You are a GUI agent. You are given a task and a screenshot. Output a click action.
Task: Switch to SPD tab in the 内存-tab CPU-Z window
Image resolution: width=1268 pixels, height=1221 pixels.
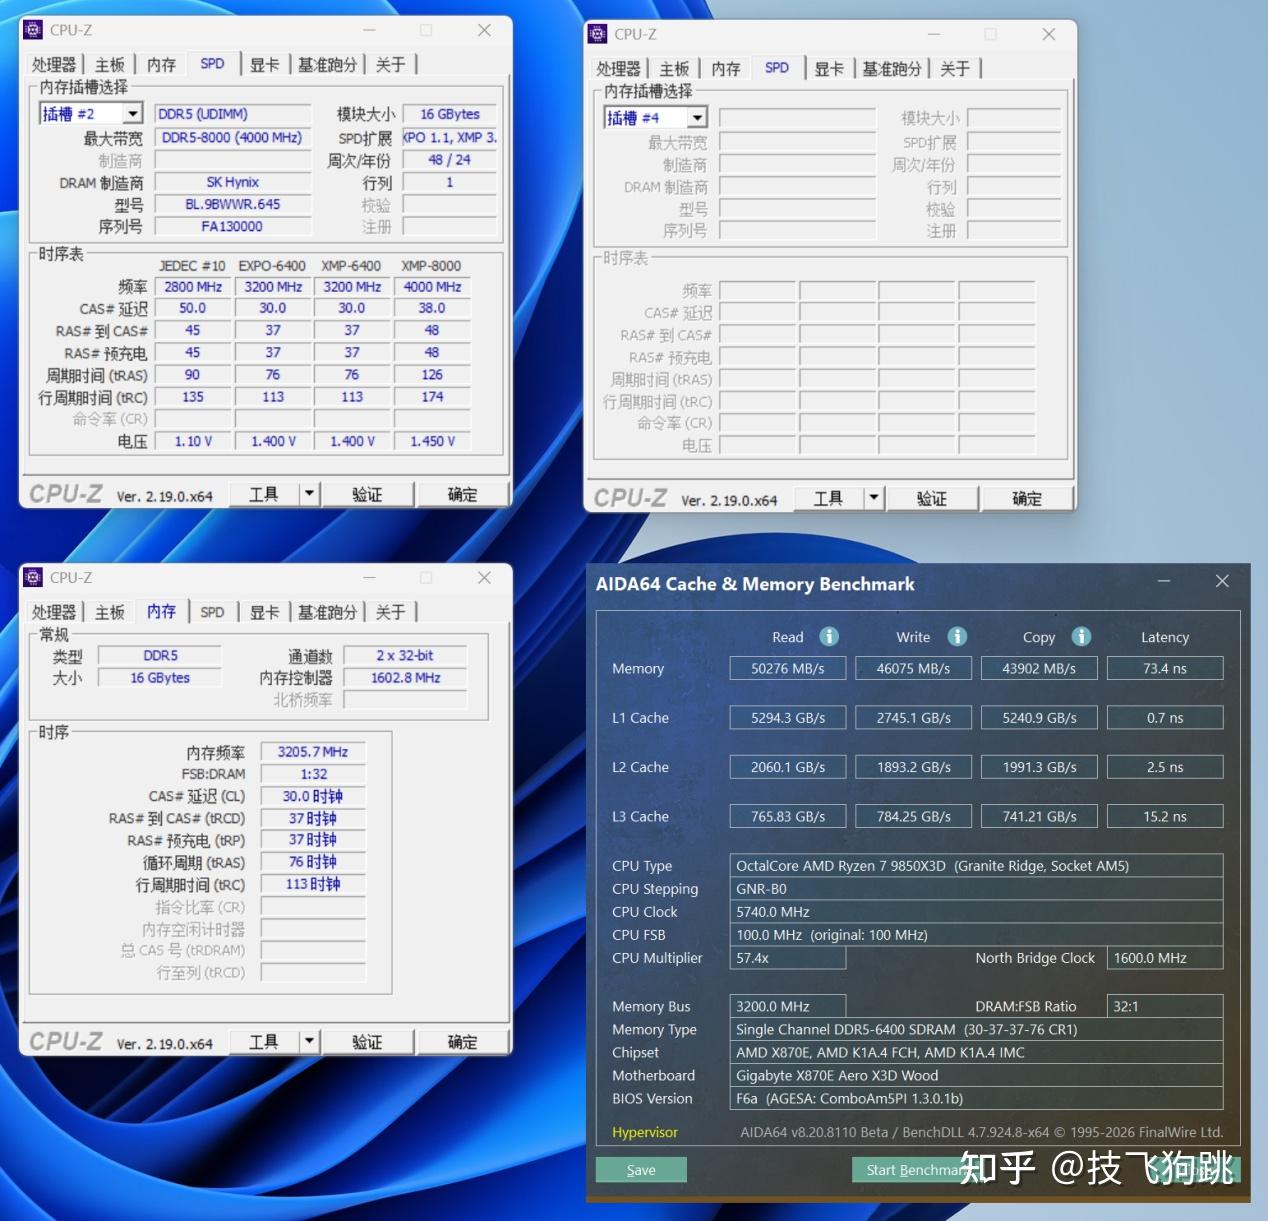click(x=212, y=612)
